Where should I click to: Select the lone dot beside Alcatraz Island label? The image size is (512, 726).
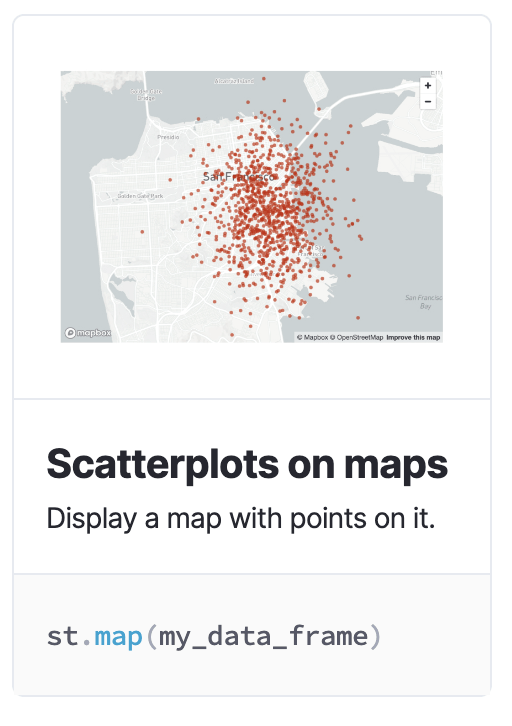click(x=264, y=79)
